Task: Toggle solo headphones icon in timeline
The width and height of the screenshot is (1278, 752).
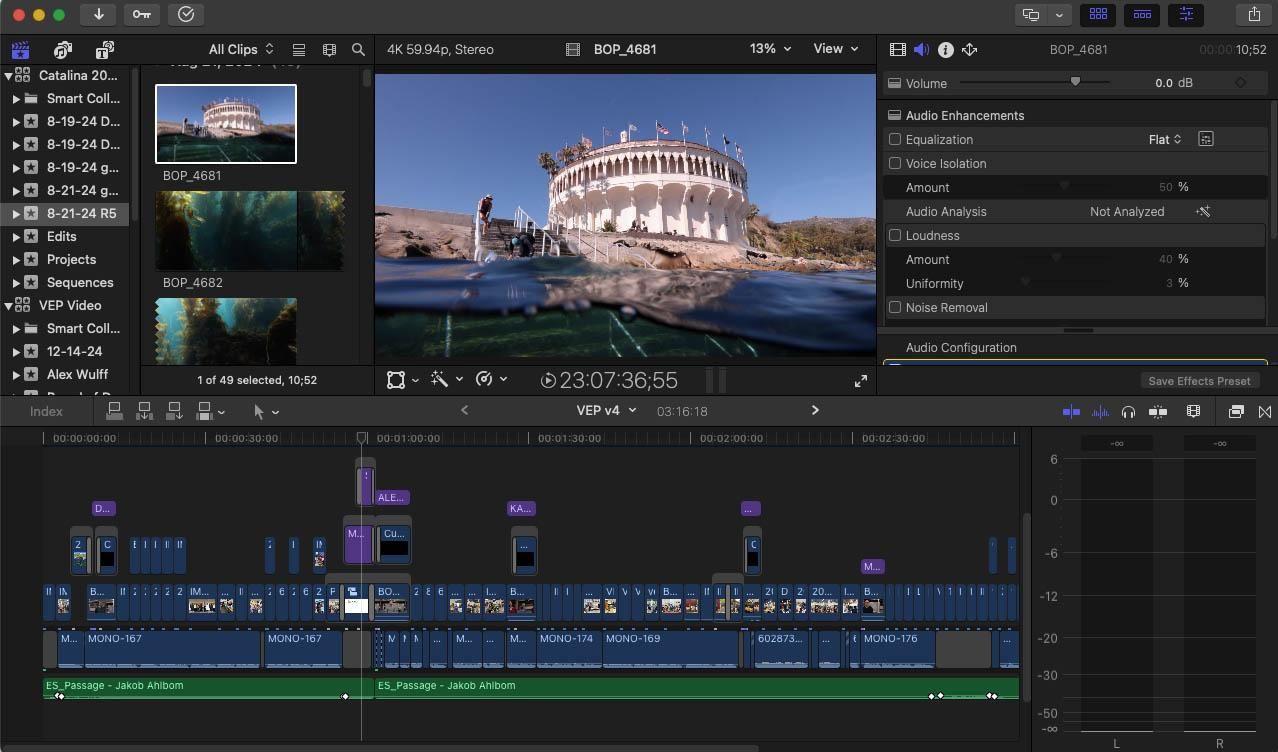Action: pyautogui.click(x=1128, y=411)
